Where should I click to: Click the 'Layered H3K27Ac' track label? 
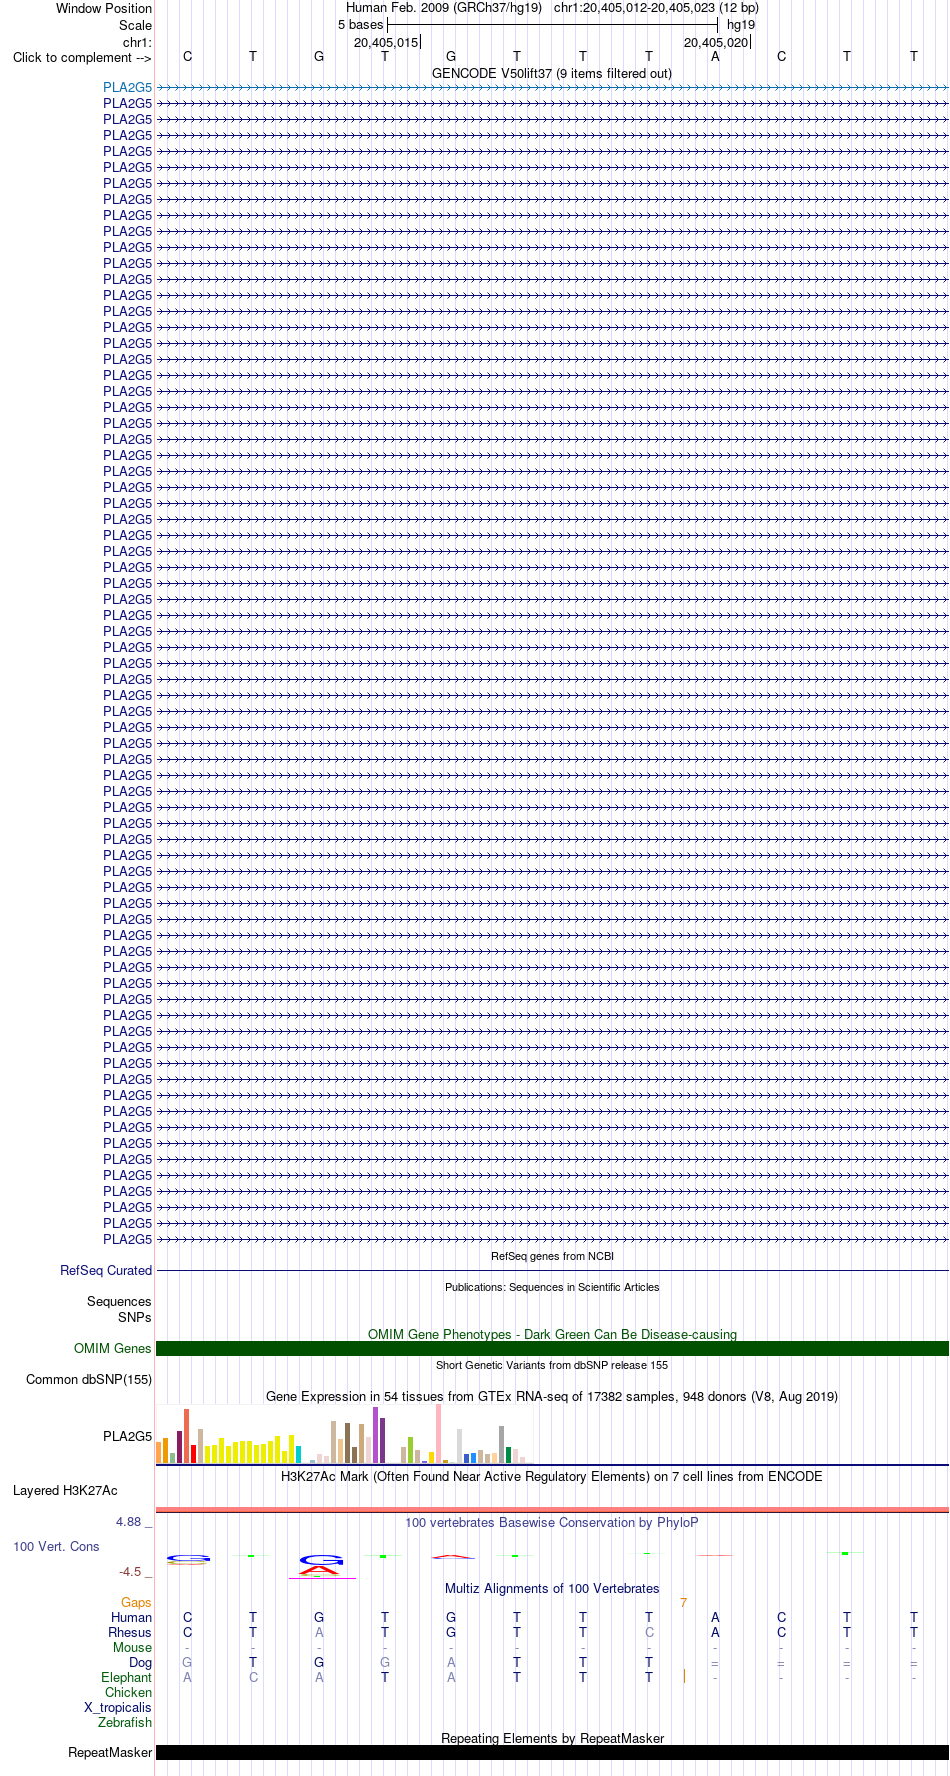pos(65,1491)
